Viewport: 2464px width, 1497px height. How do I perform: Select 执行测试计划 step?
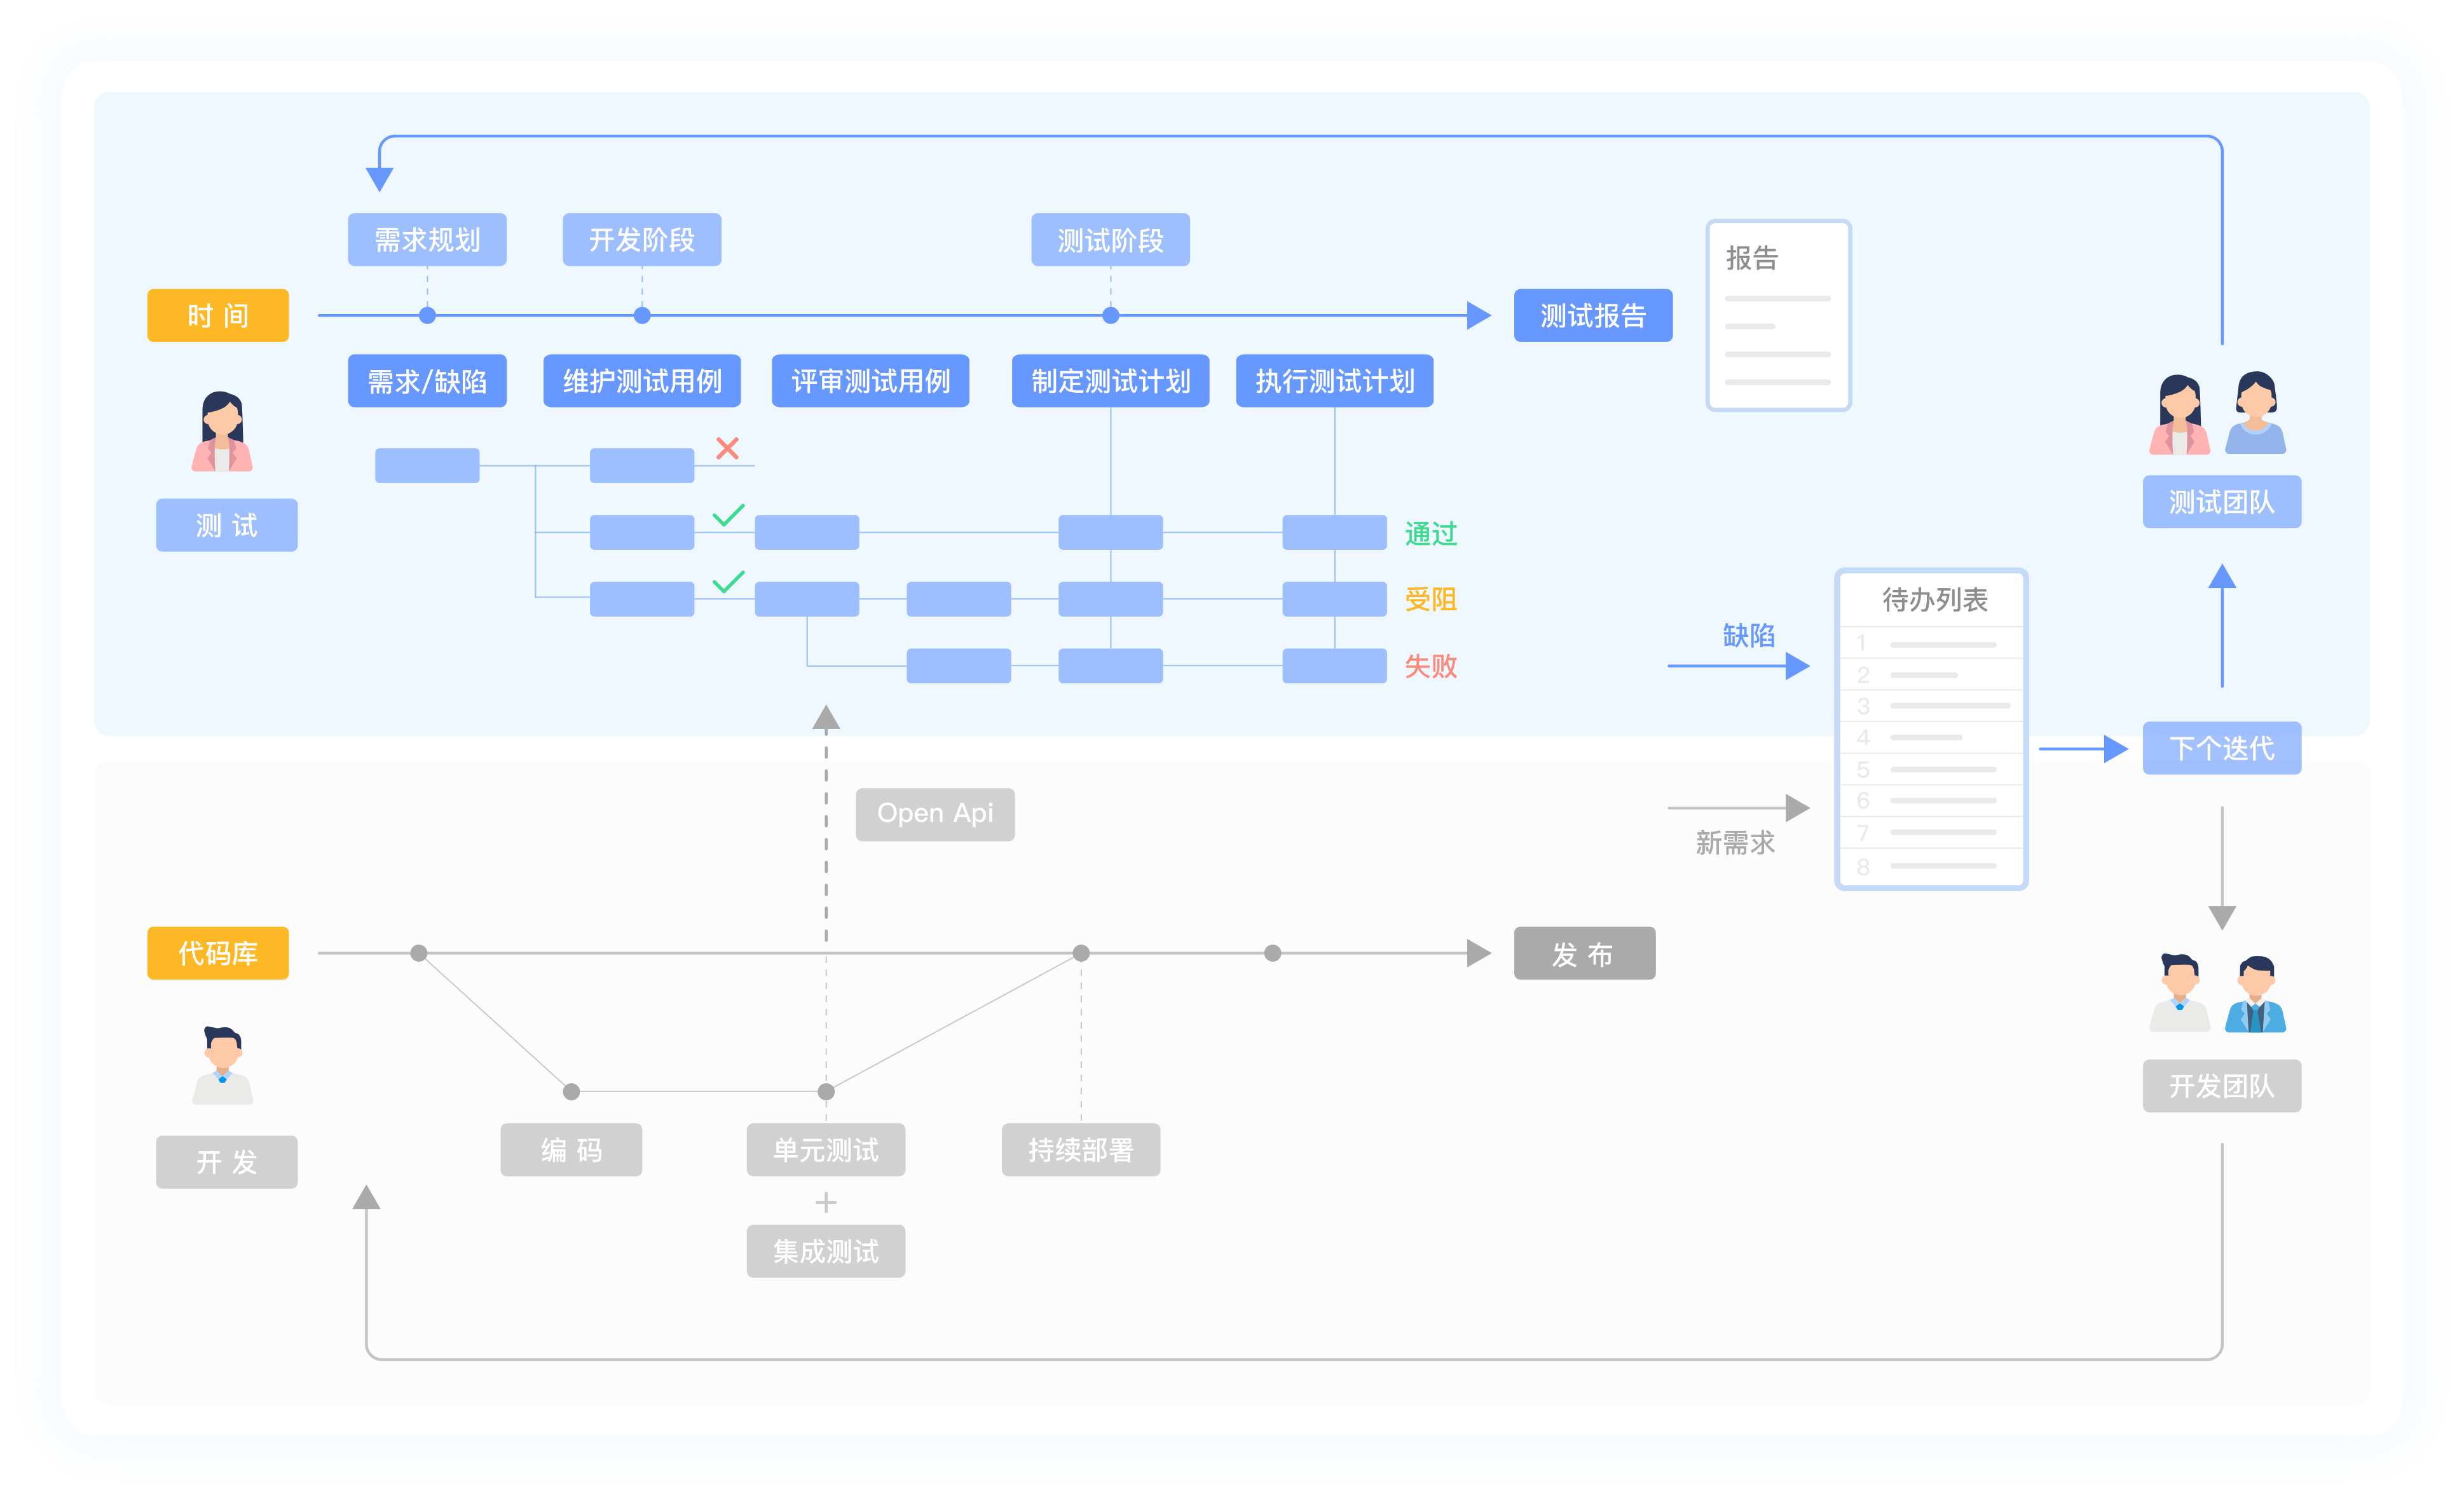point(1334,380)
